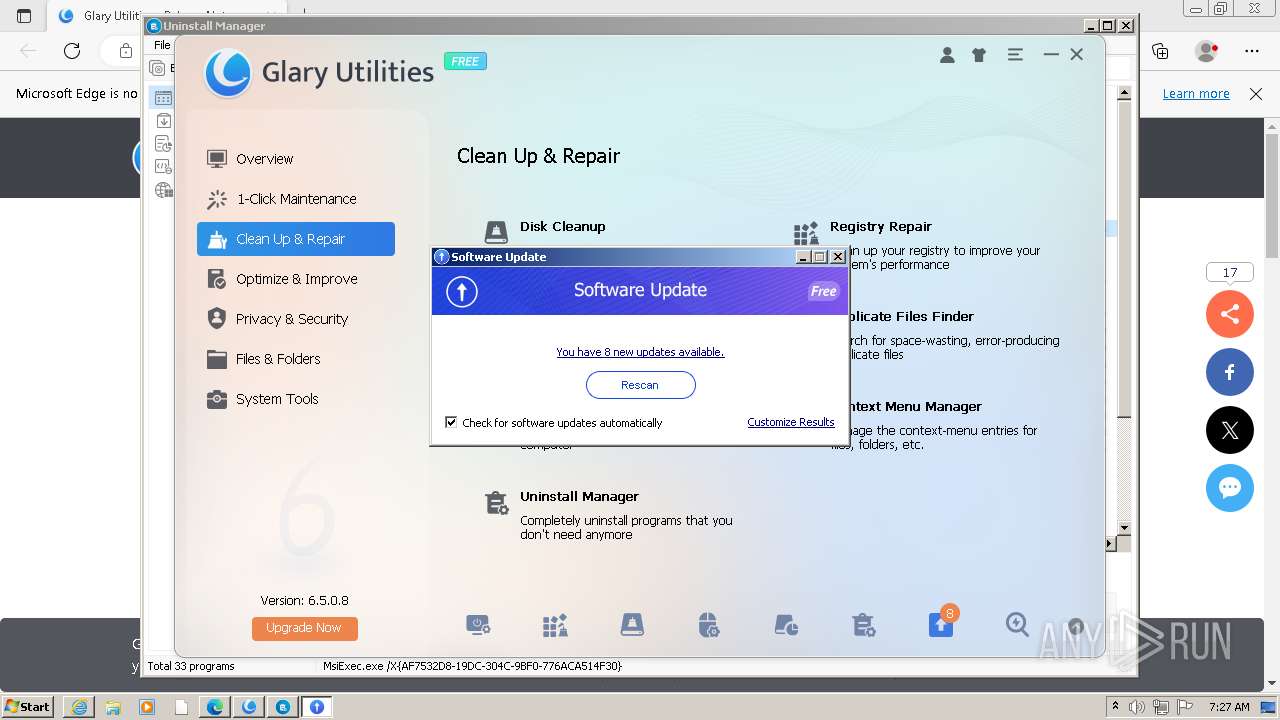1280x720 pixels.
Task: Click the Edge refresh page icon
Action: coord(72,51)
